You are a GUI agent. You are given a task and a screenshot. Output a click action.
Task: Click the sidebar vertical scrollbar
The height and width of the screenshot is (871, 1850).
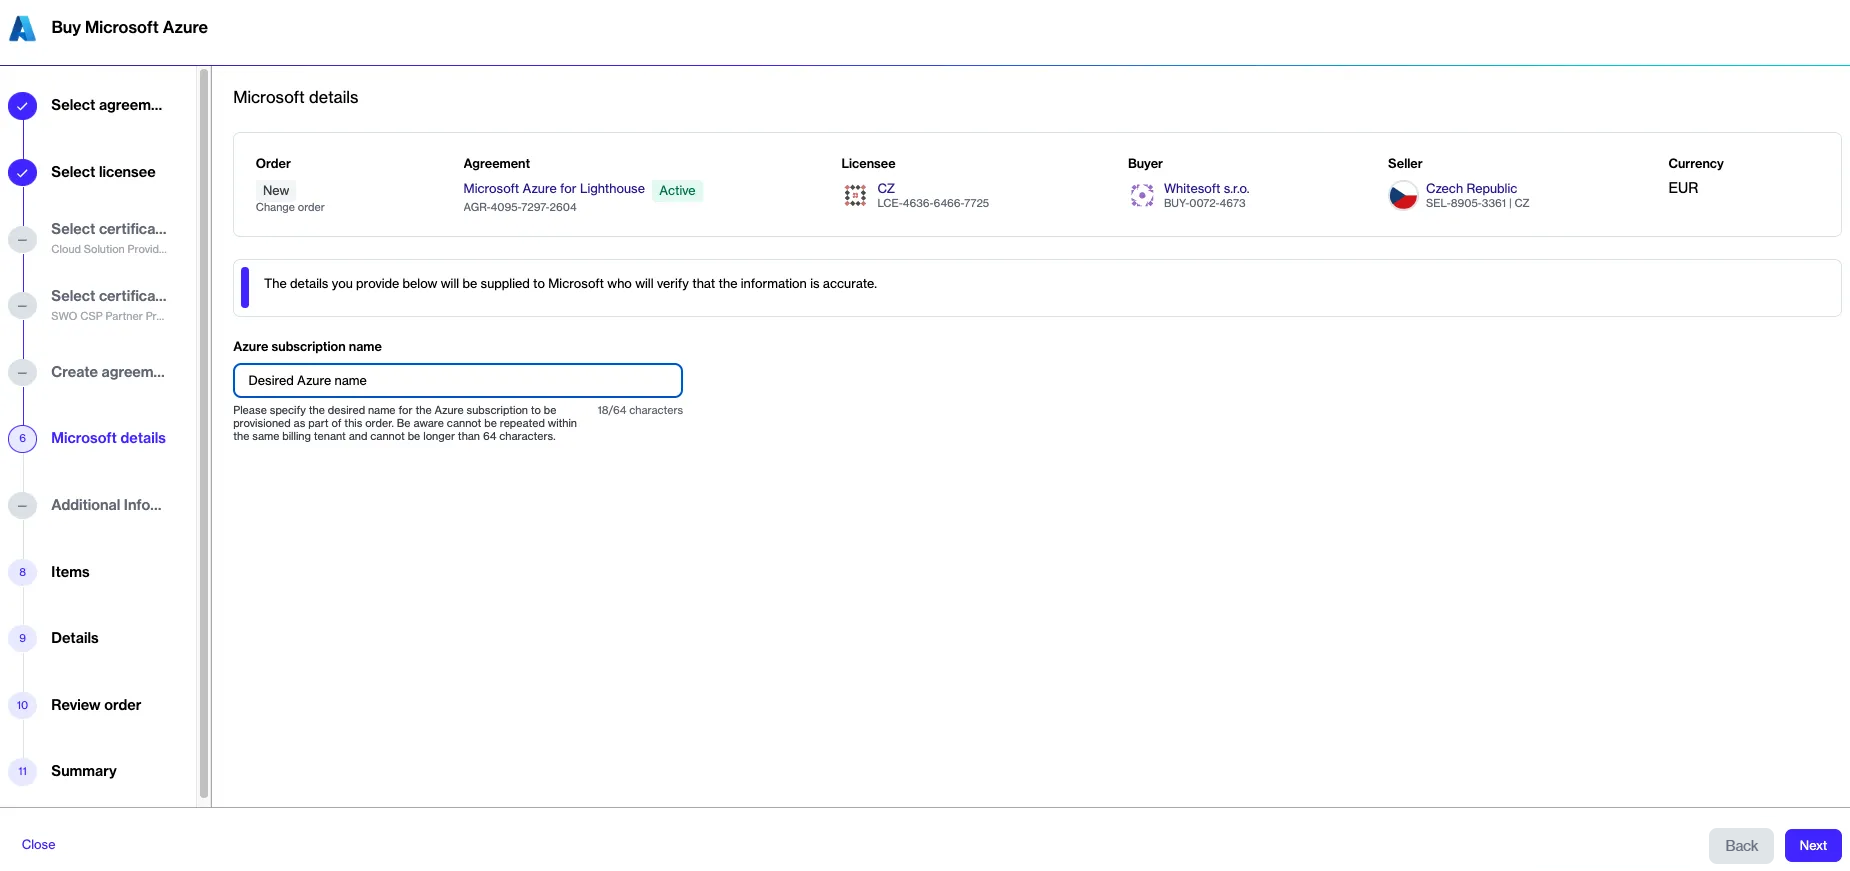[x=204, y=432]
